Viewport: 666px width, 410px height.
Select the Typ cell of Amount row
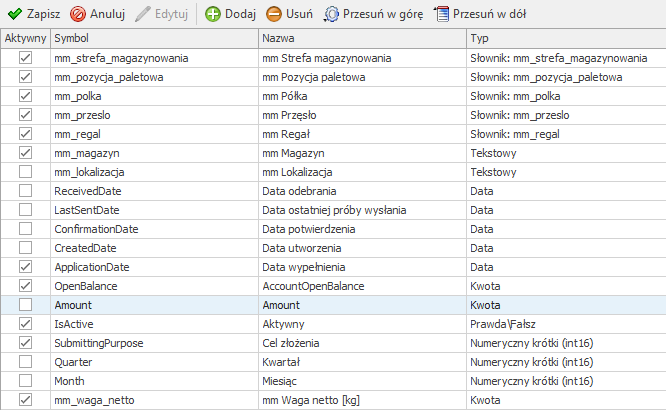[x=565, y=305]
